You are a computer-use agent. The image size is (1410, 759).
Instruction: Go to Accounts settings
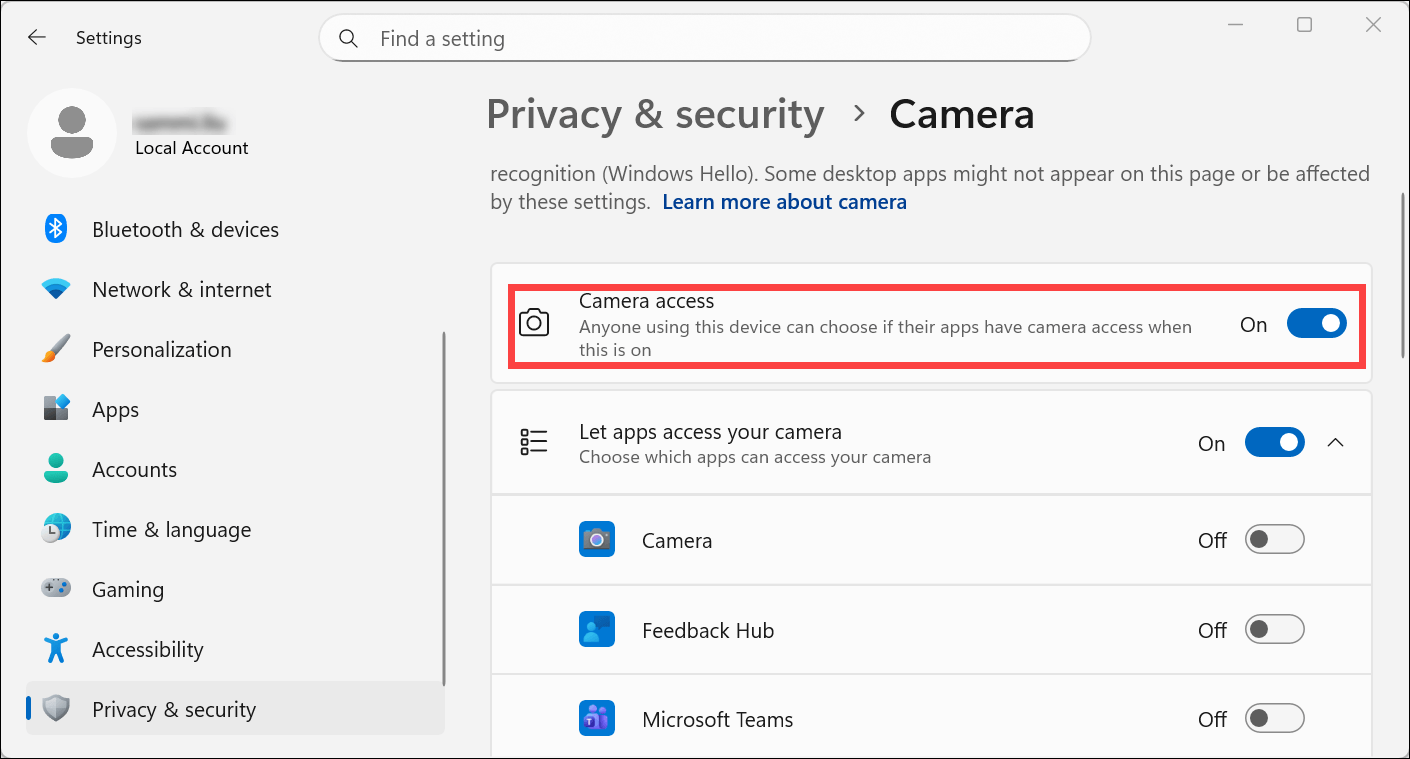click(134, 470)
